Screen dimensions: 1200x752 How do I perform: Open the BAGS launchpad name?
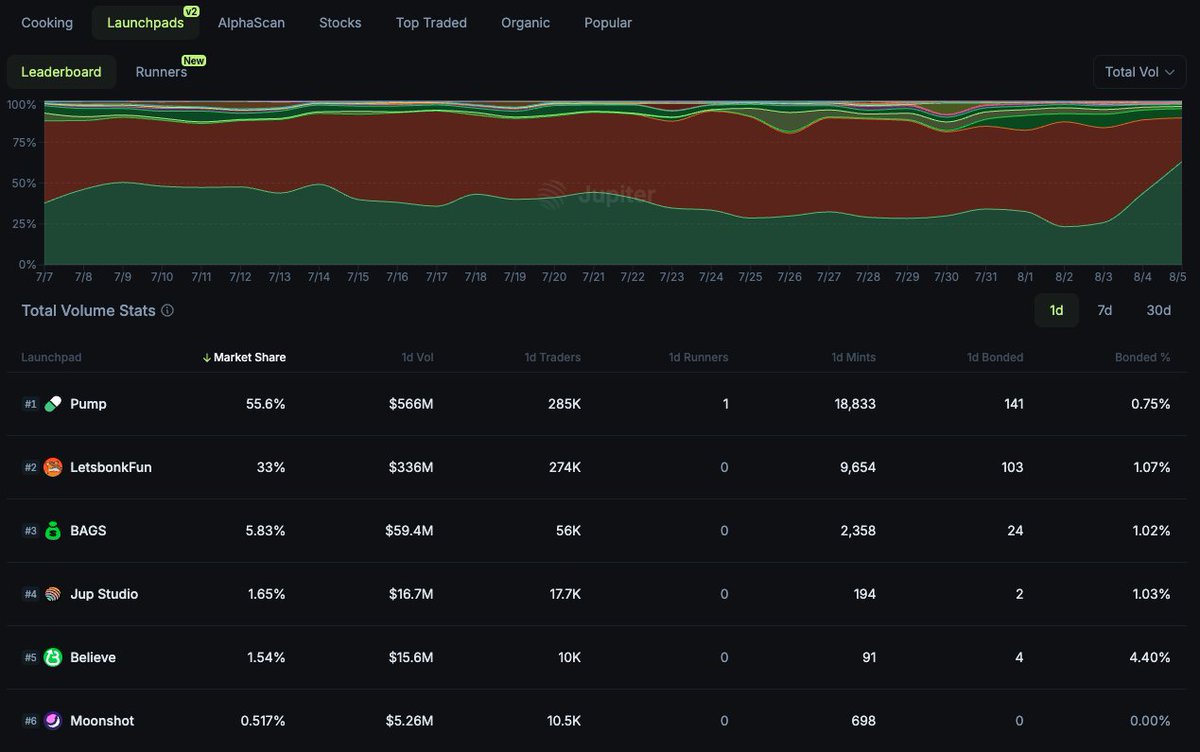point(88,531)
